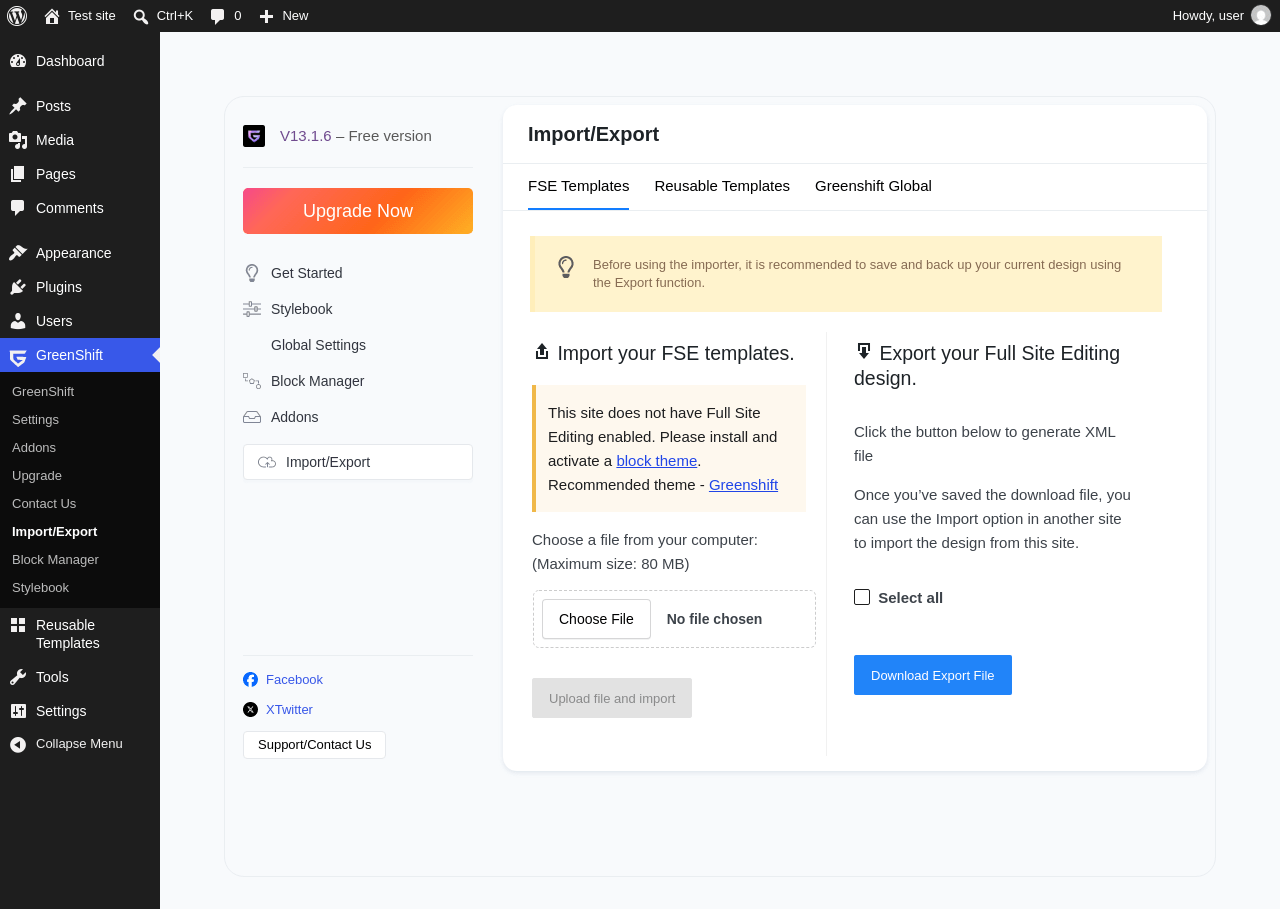Click the Greenshift logo beside version number
Image resolution: width=1280 pixels, height=909 pixels.
tap(254, 136)
